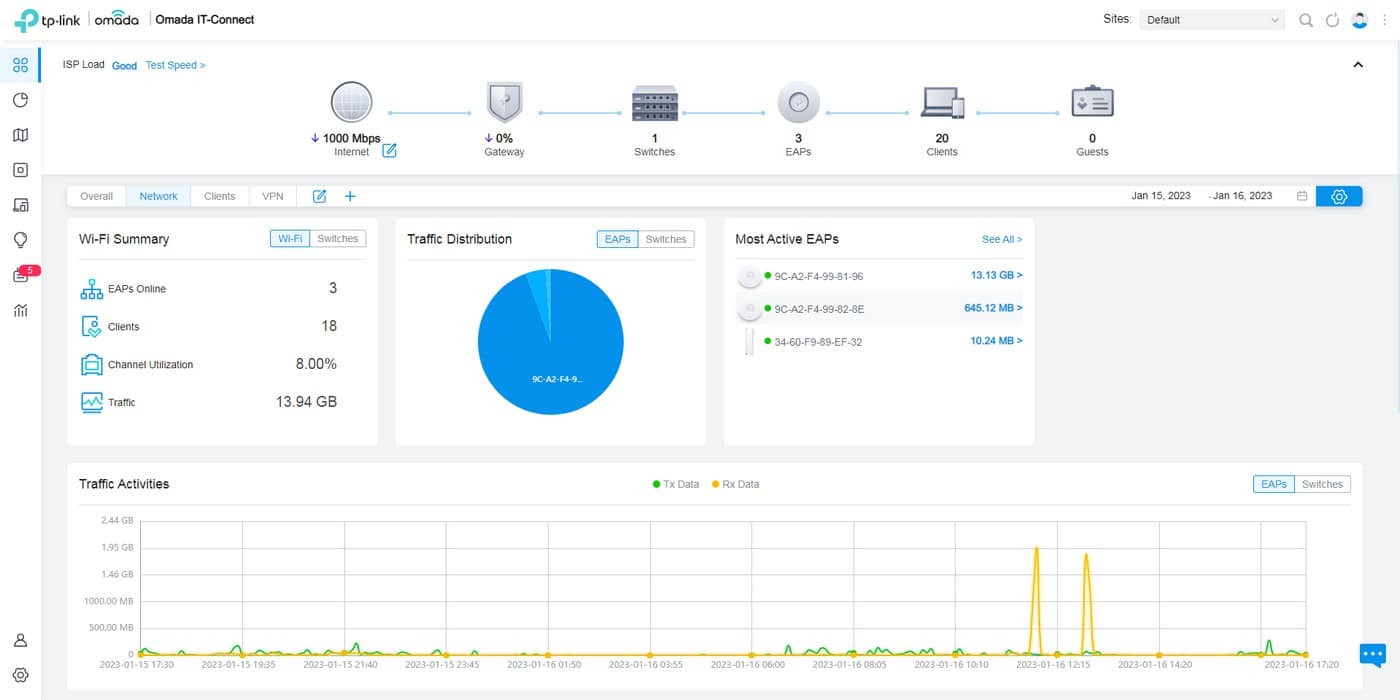Open the chat support bubble icon
This screenshot has height=700, width=1400.
point(1373,654)
